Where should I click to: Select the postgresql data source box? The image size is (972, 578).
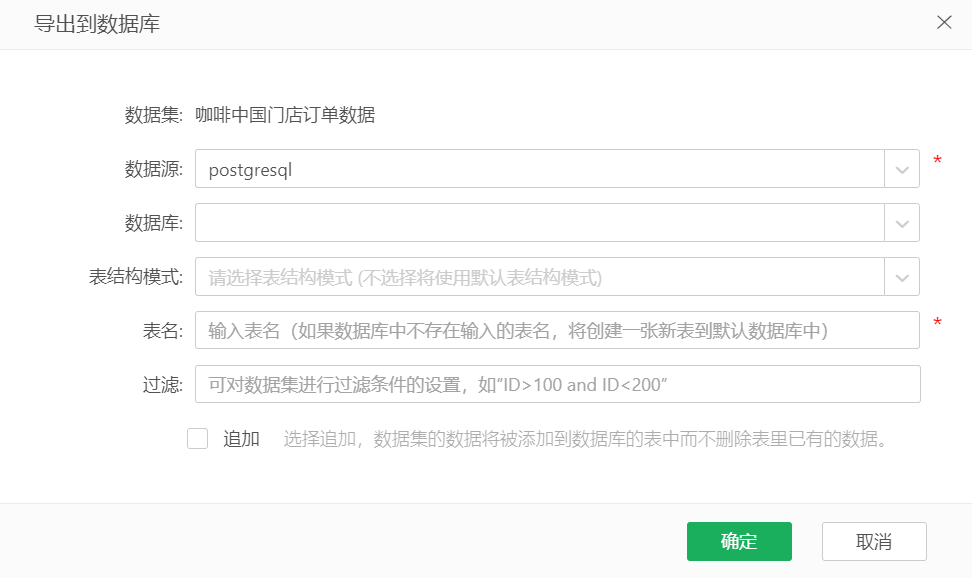539,170
